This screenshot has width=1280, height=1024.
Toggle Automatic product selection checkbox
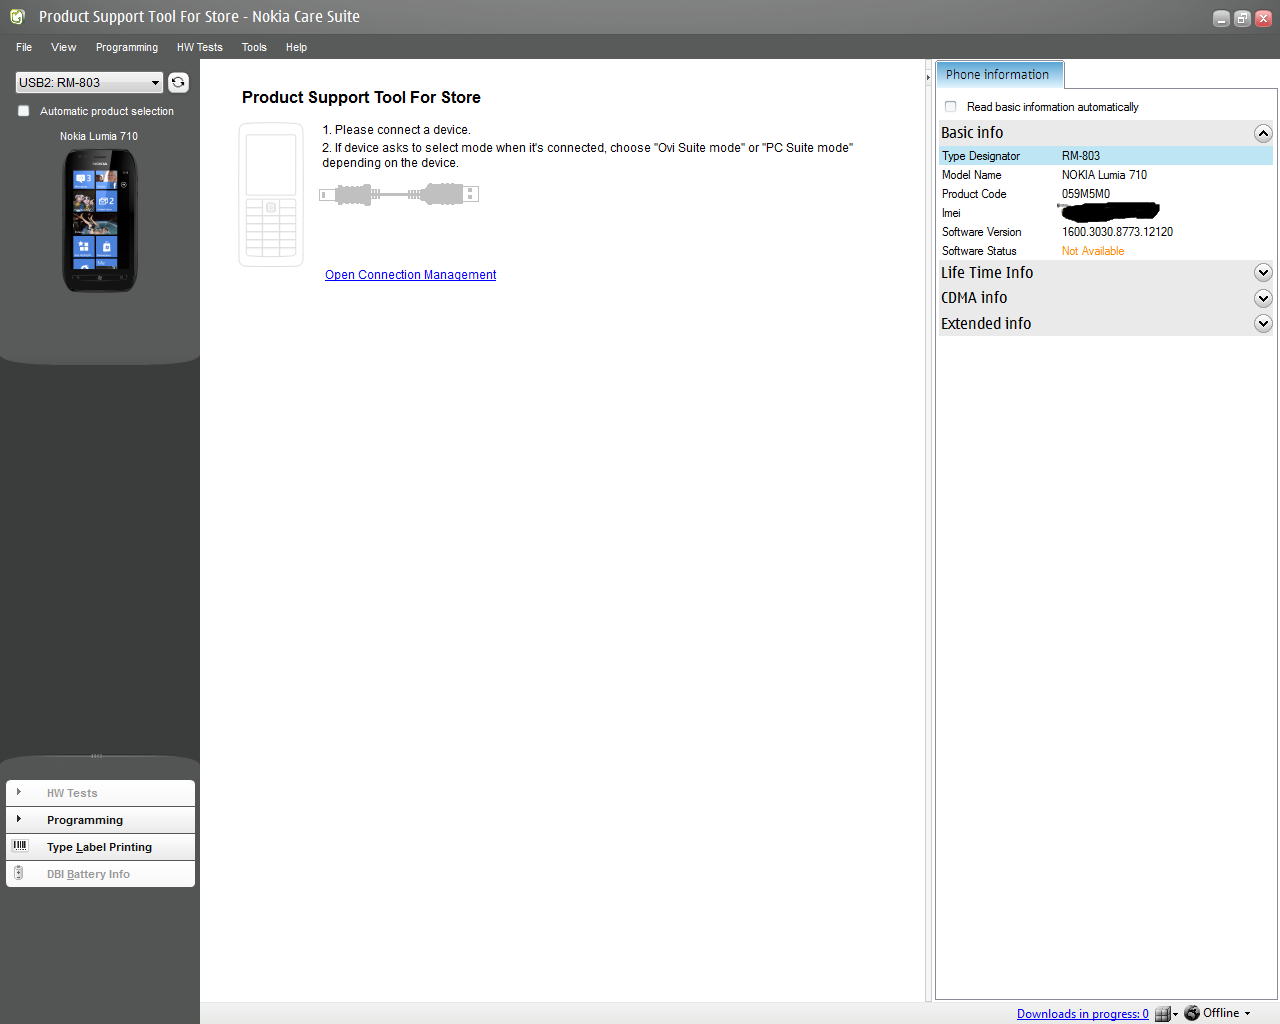(24, 111)
